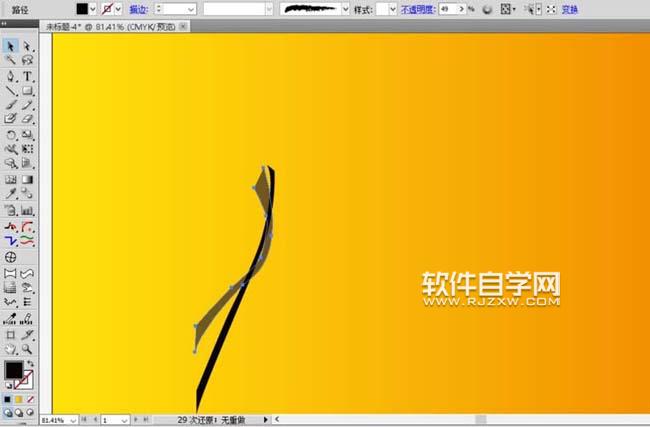
Task: Select the Symbol Sprayer tool
Action: coord(10,210)
